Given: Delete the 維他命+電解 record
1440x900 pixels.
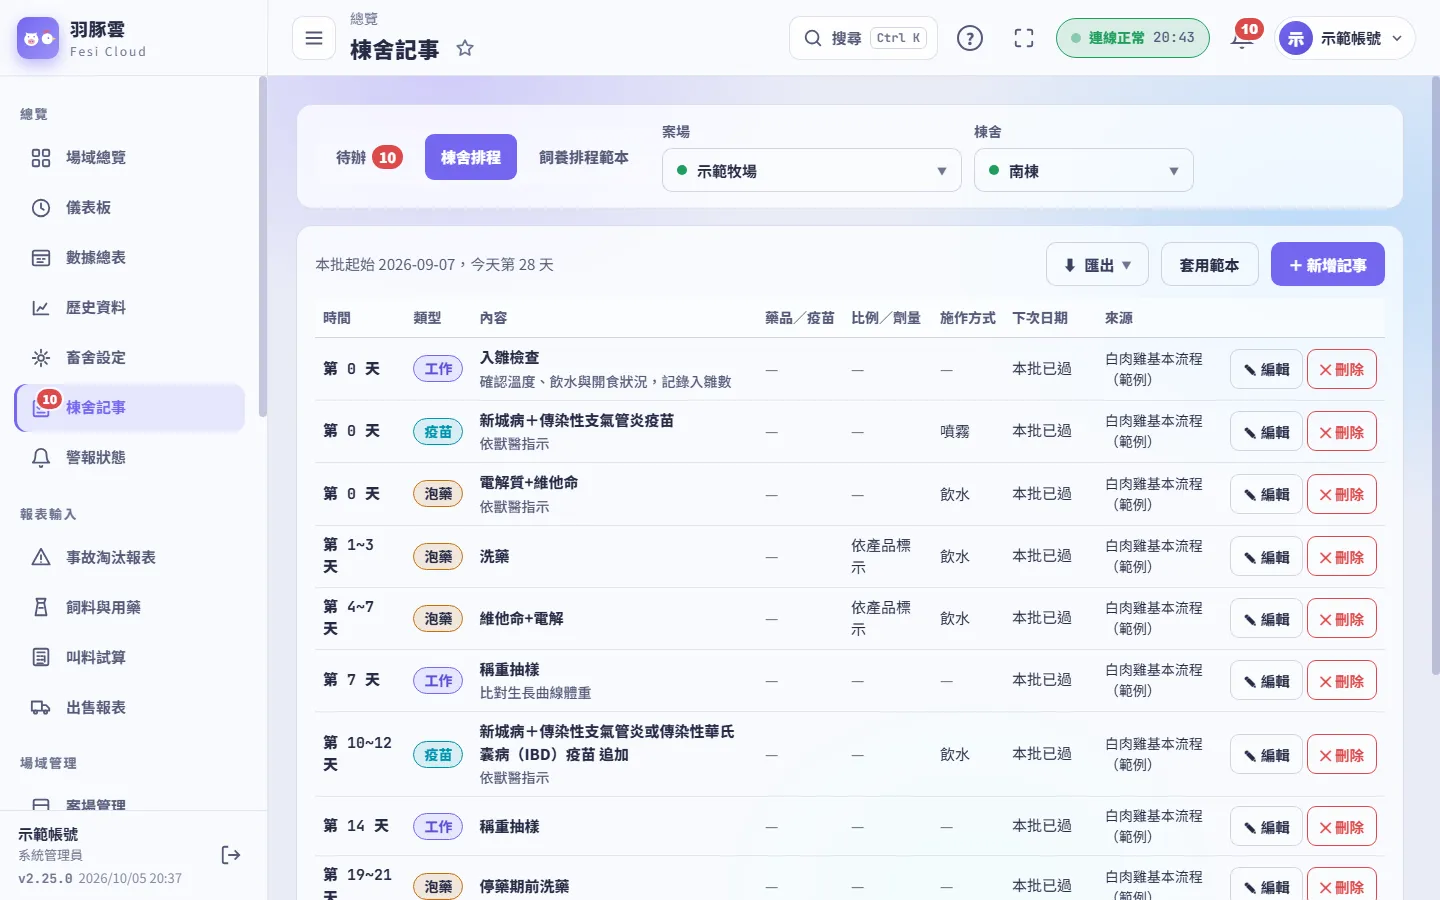Looking at the screenshot, I should [x=1342, y=619].
